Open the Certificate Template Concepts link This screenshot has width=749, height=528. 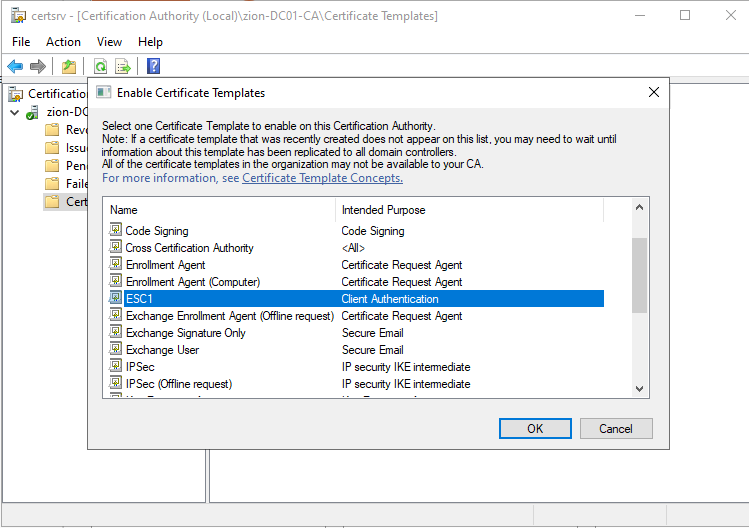click(x=322, y=178)
